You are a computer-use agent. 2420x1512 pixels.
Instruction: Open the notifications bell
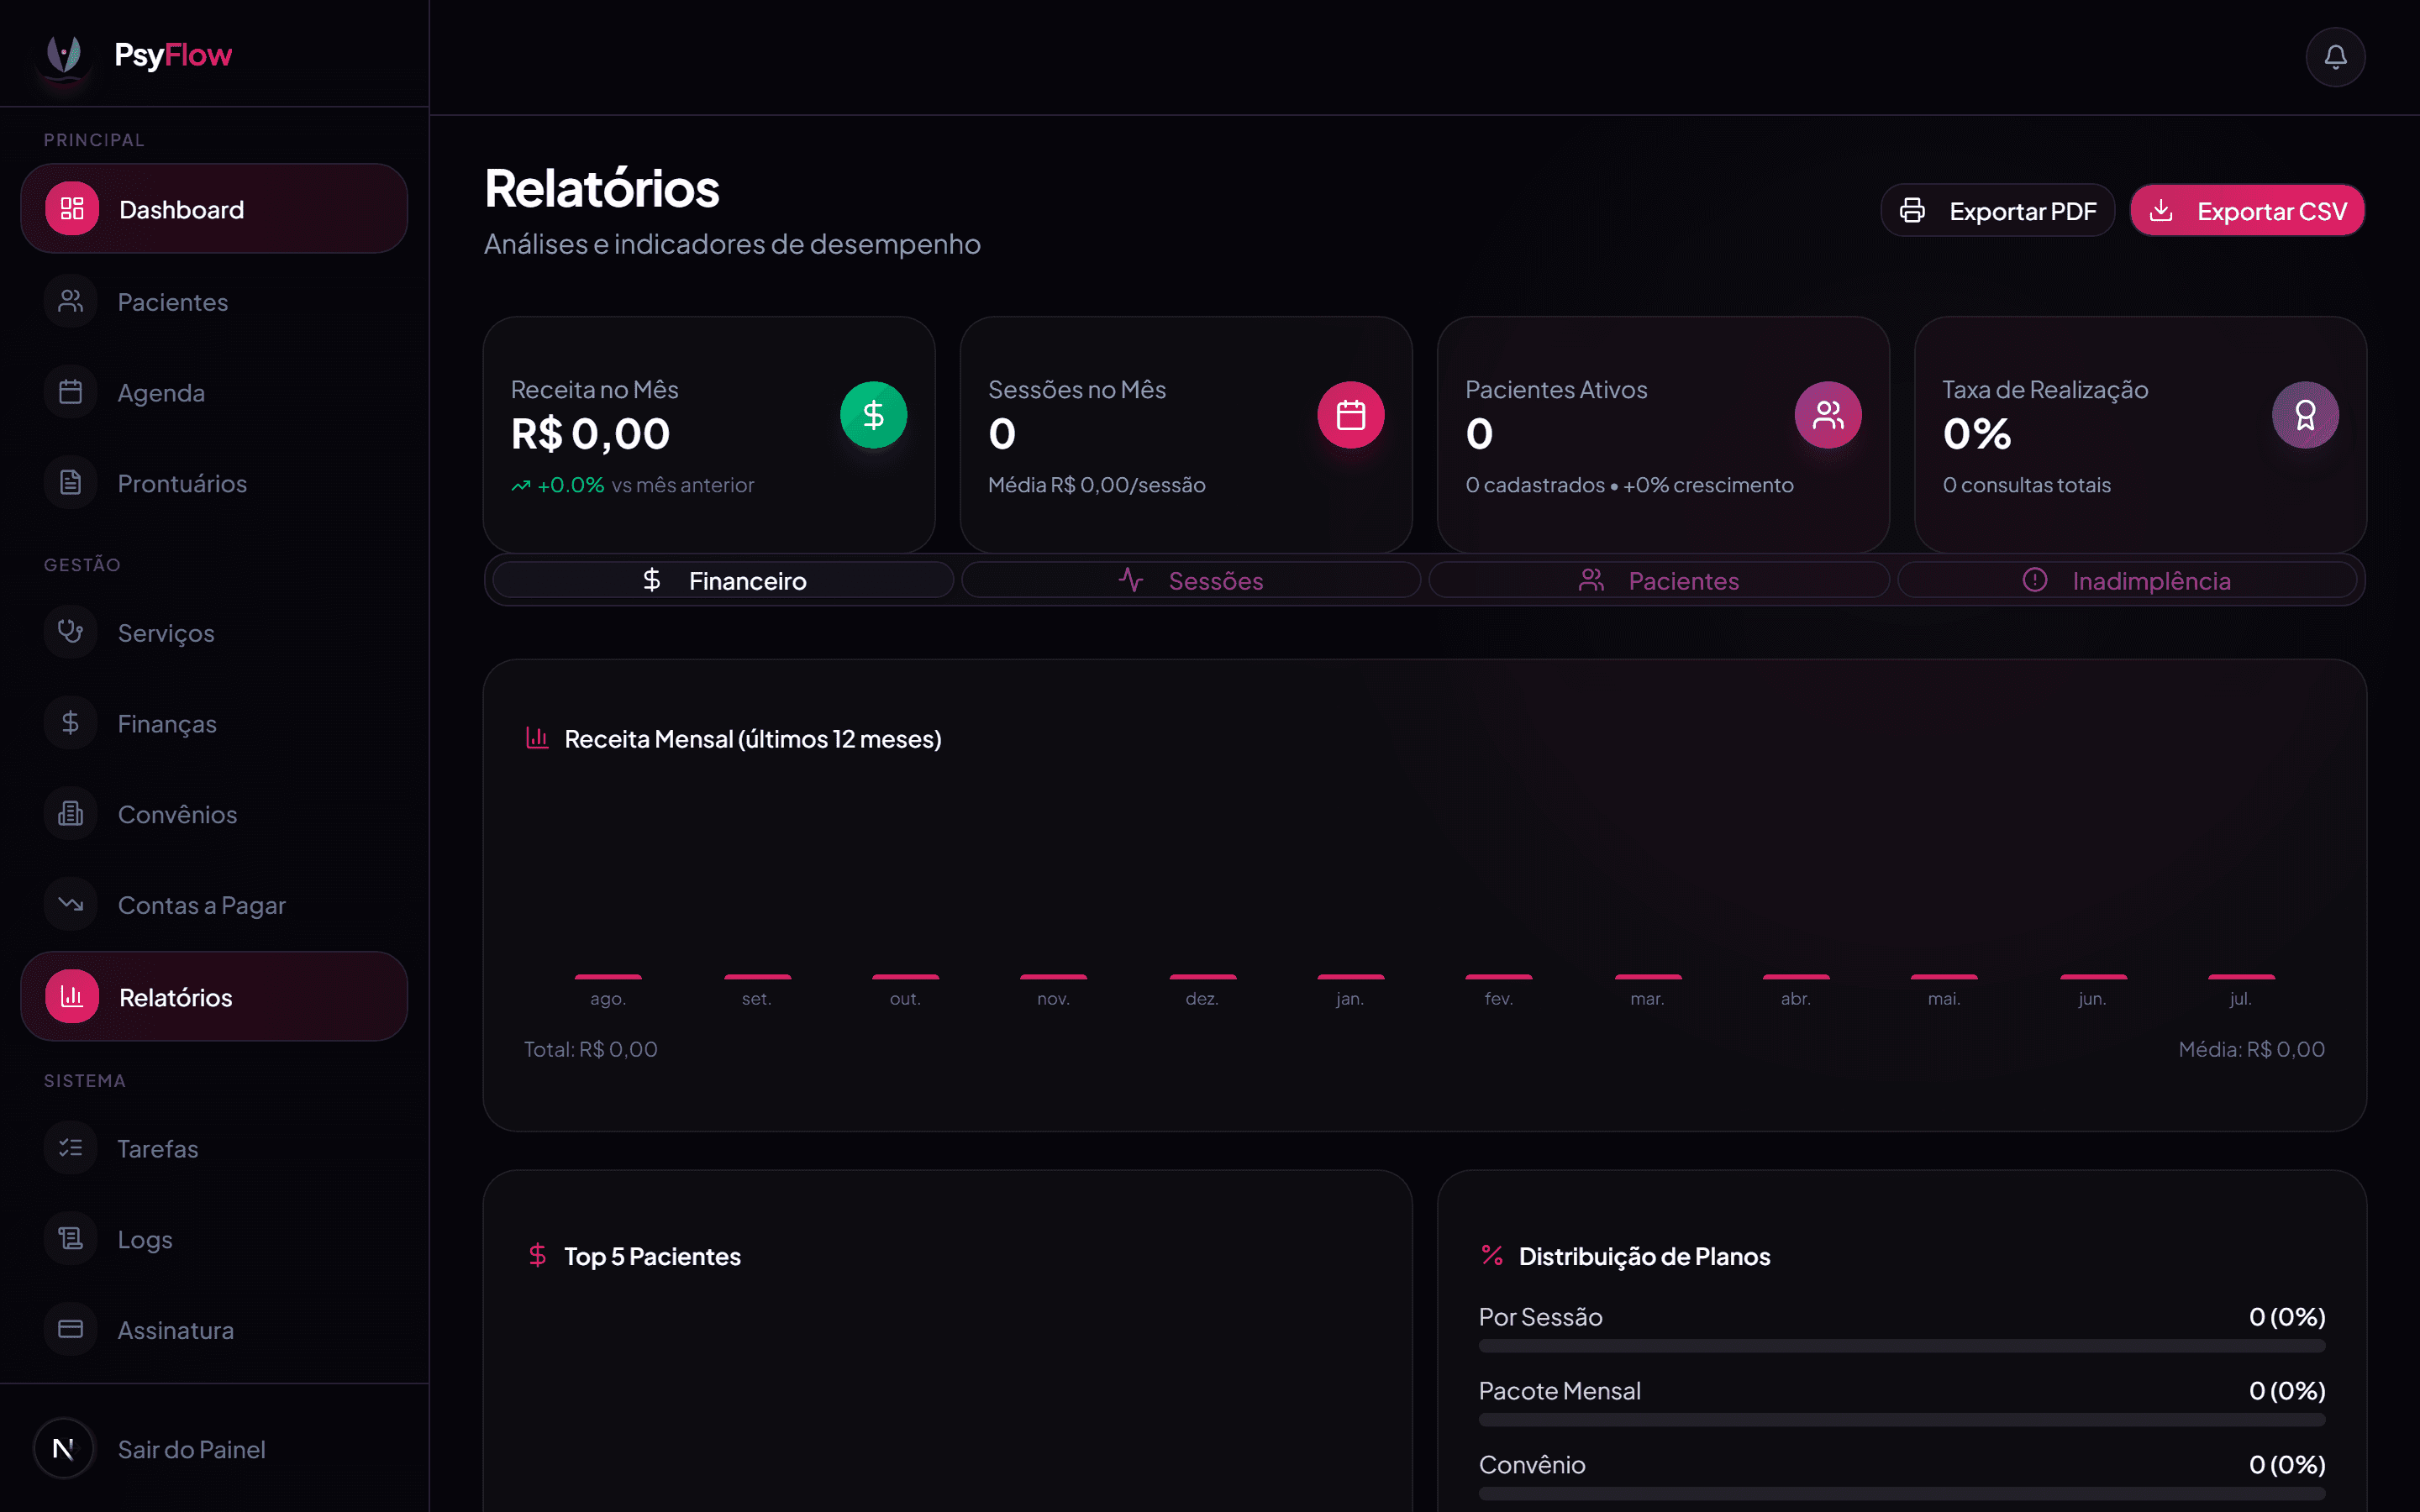pos(2334,57)
